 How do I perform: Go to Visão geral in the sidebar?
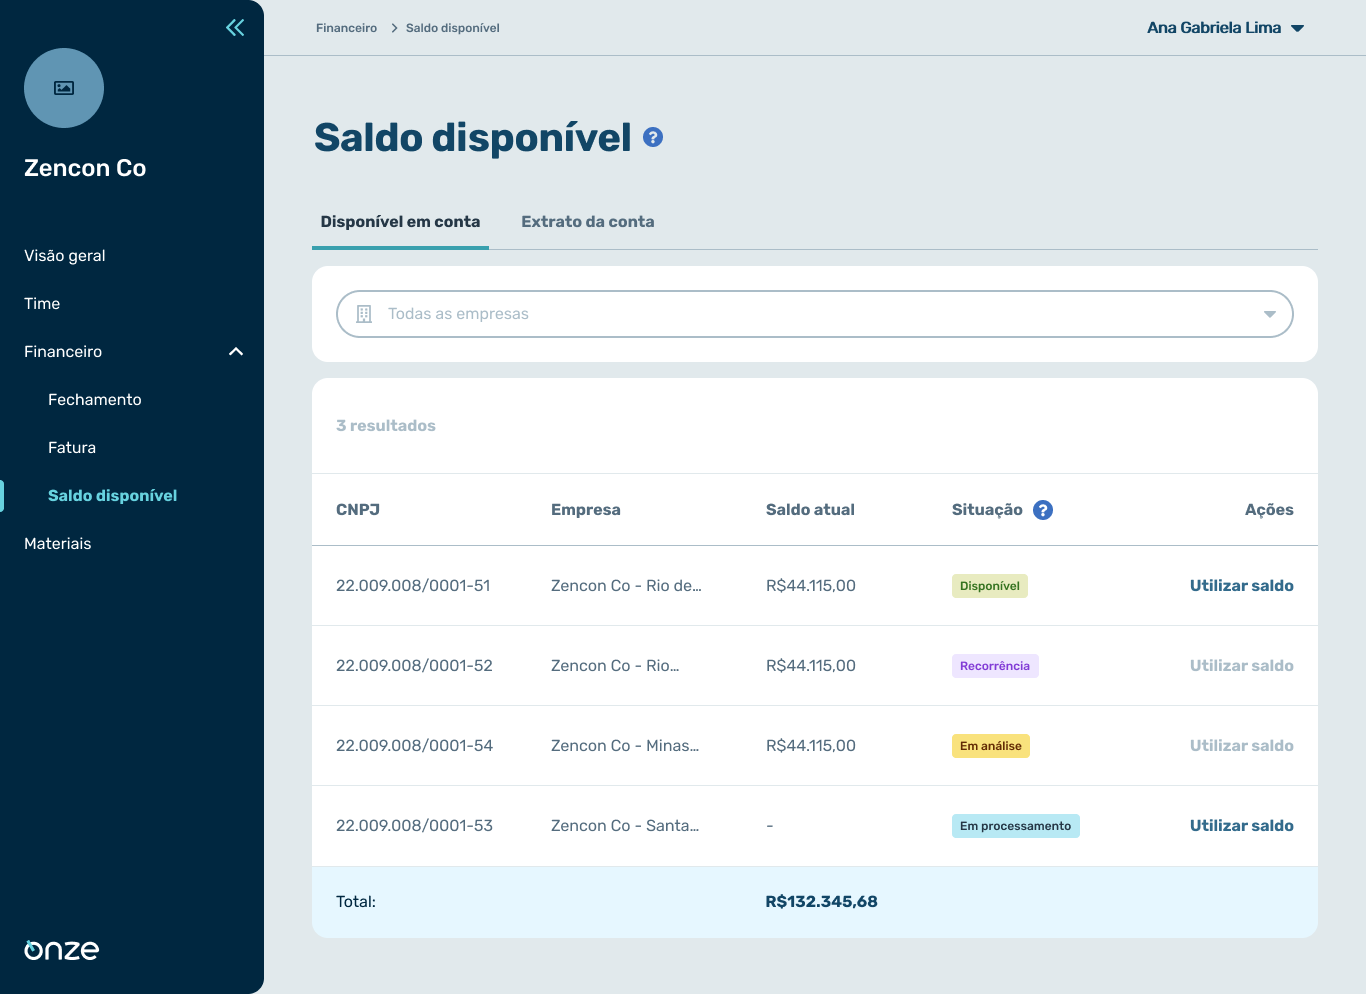point(64,255)
